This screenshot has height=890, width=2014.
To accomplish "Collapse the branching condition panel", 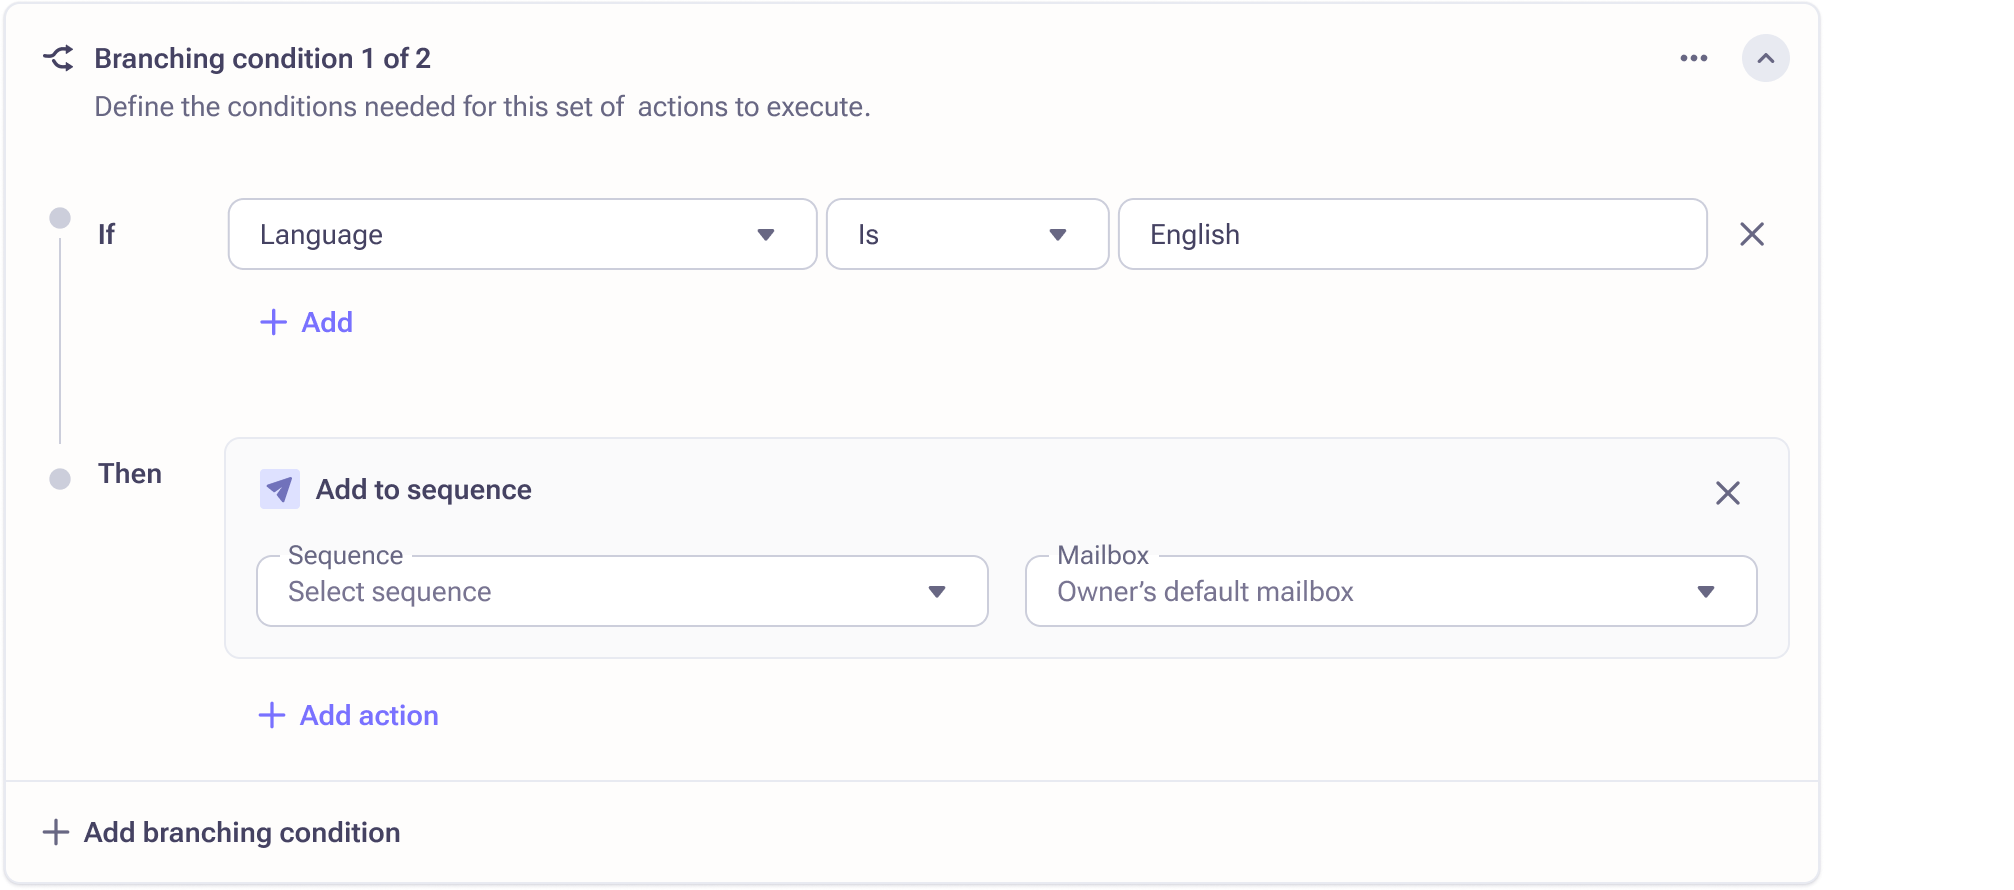I will tap(1765, 58).
